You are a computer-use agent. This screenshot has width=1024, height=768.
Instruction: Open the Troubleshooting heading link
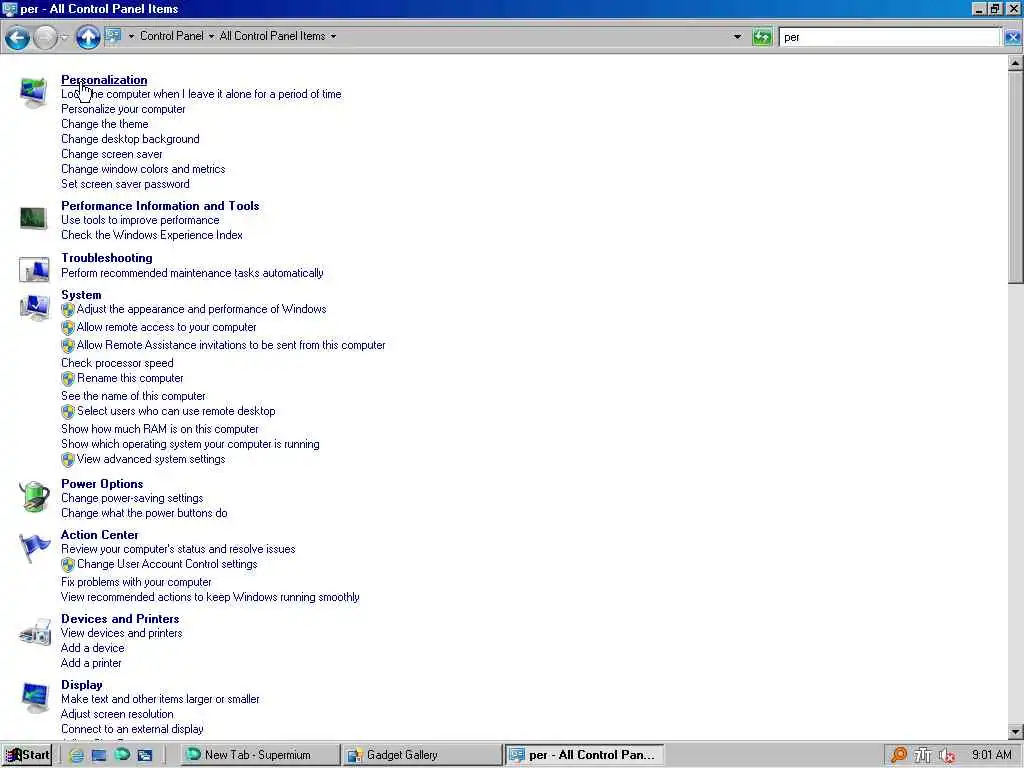[106, 258]
